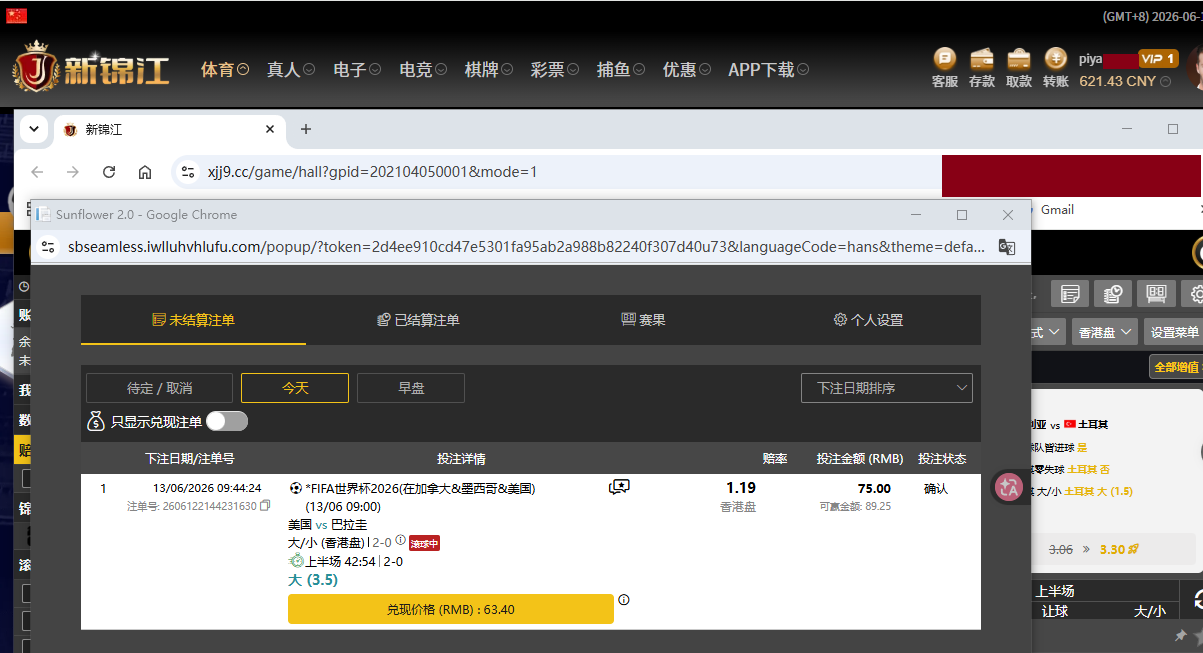Open Chrome tab search dropdown

(34, 129)
